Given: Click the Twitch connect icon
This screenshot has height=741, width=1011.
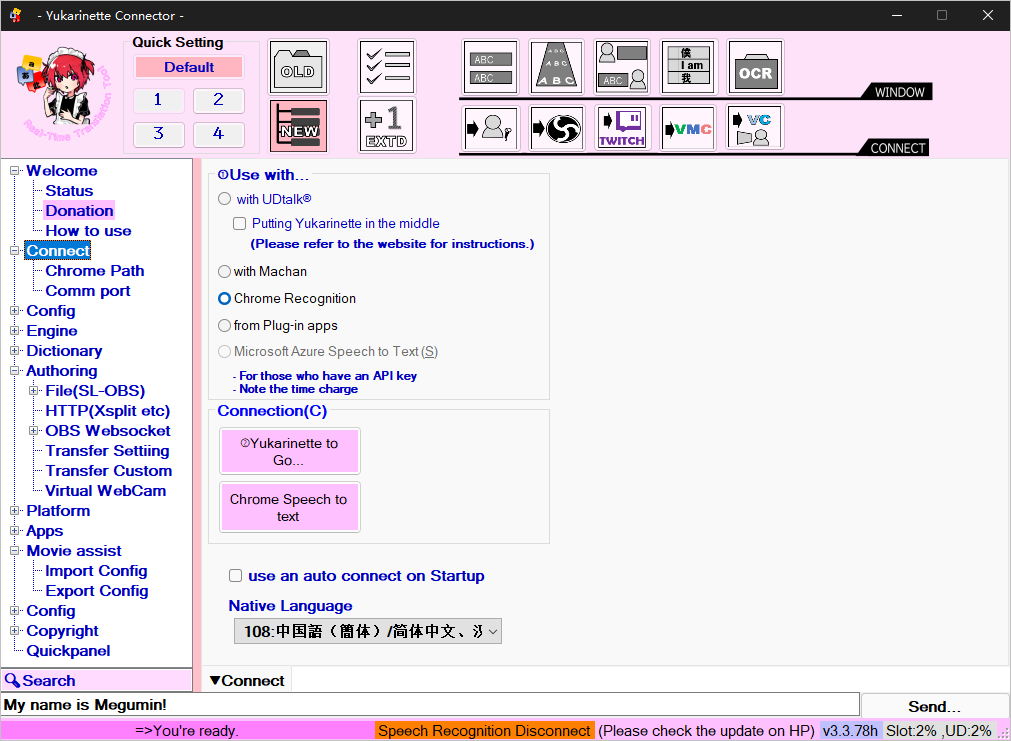Looking at the screenshot, I should 622,128.
